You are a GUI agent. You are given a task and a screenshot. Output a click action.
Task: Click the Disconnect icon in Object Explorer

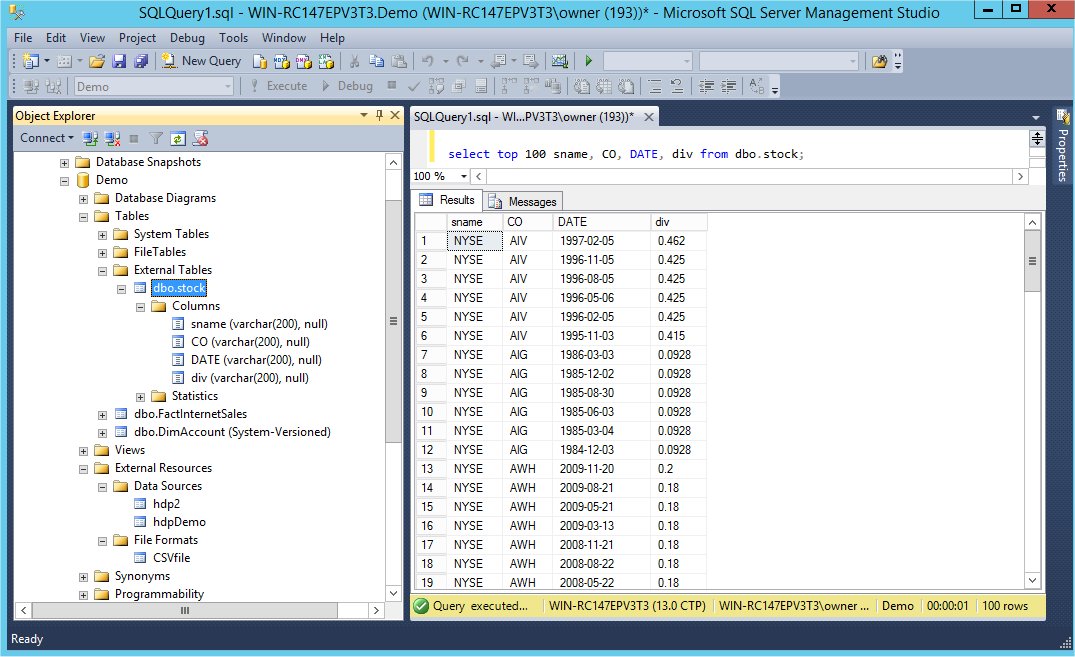point(110,137)
